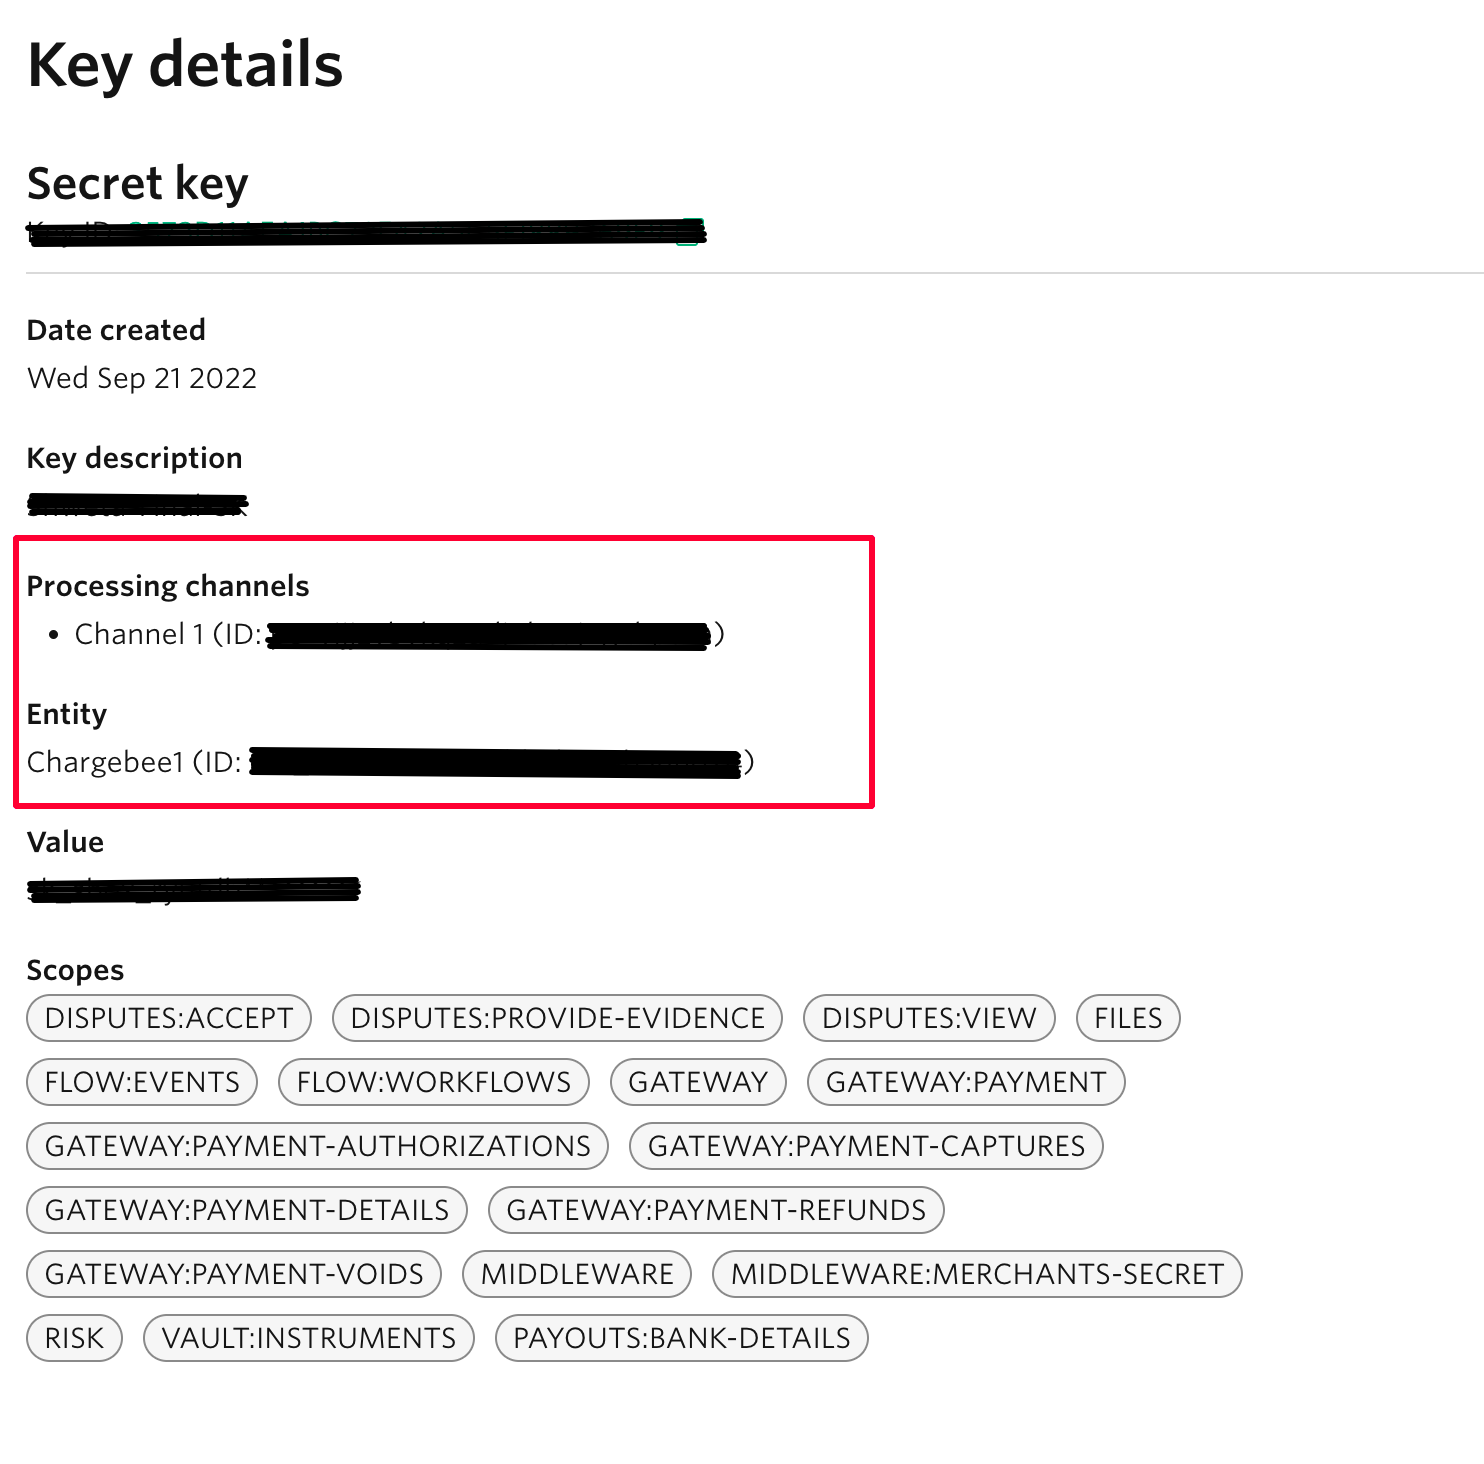This screenshot has width=1484, height=1464.
Task: Click the GATEWAY:PAYMENT-REFUNDS scope tag
Action: point(716,1210)
